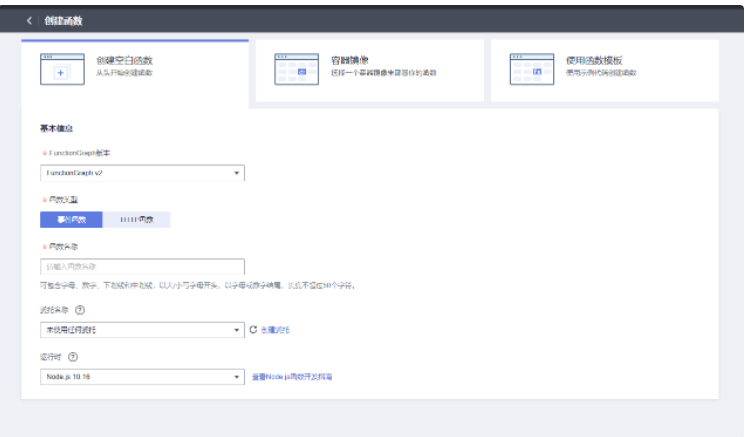The image size is (745, 437).
Task: Choose the 事件函数 function type
Action: pyautogui.click(x=71, y=219)
